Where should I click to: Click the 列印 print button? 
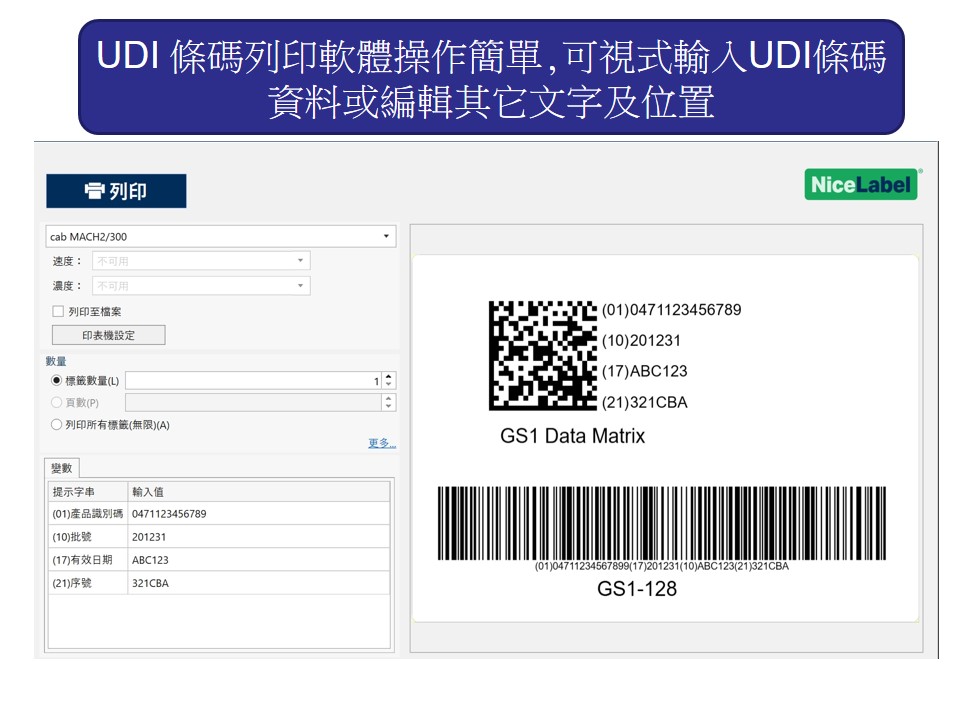pyautogui.click(x=116, y=191)
